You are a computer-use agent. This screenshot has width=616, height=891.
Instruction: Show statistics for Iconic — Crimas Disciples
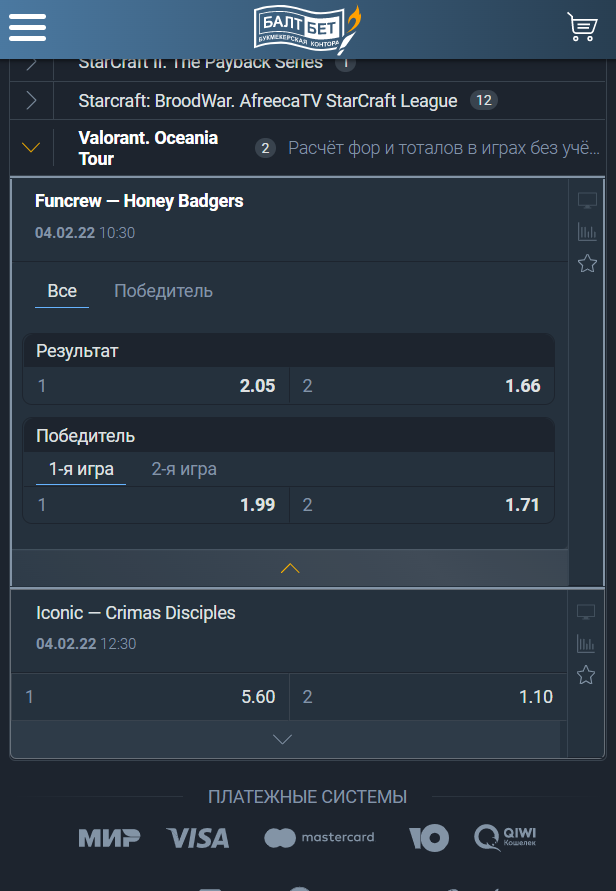(586, 644)
